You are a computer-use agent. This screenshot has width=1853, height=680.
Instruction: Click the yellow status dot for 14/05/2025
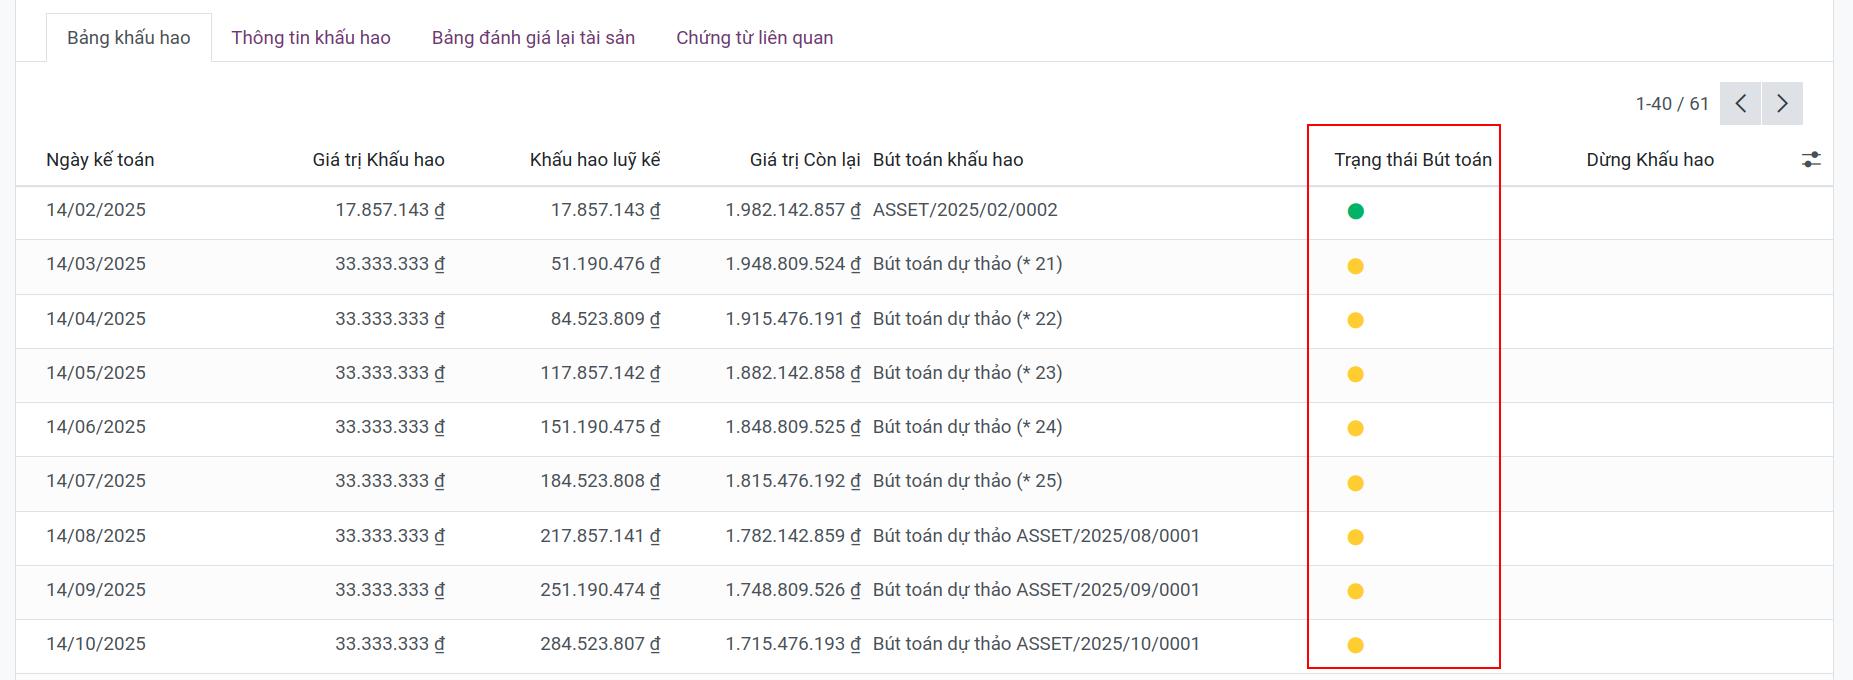1356,374
